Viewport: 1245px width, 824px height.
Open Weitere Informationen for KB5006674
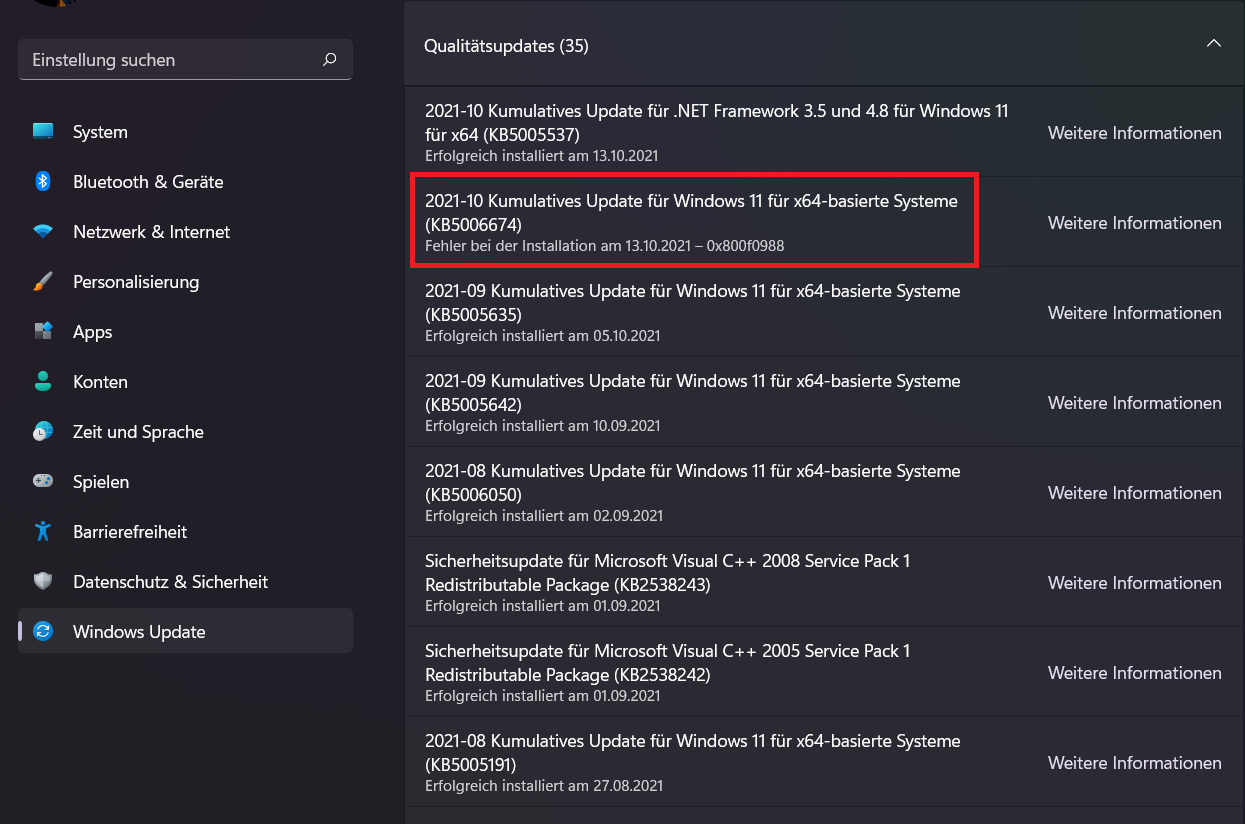[1134, 223]
